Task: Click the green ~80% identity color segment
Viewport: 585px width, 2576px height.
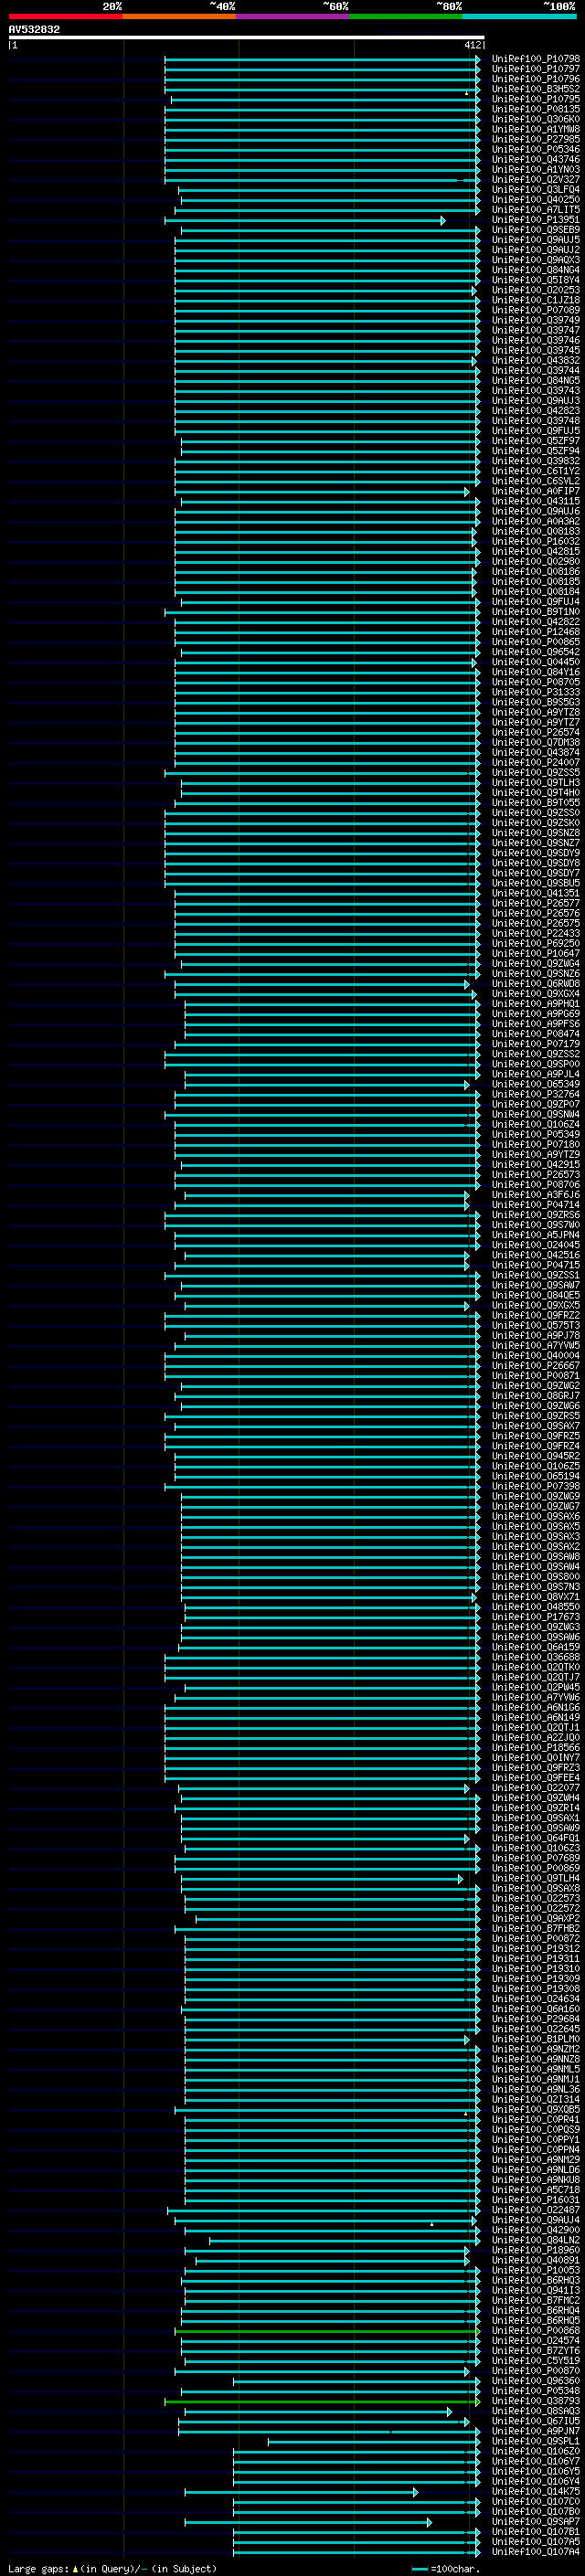Action: point(406,16)
